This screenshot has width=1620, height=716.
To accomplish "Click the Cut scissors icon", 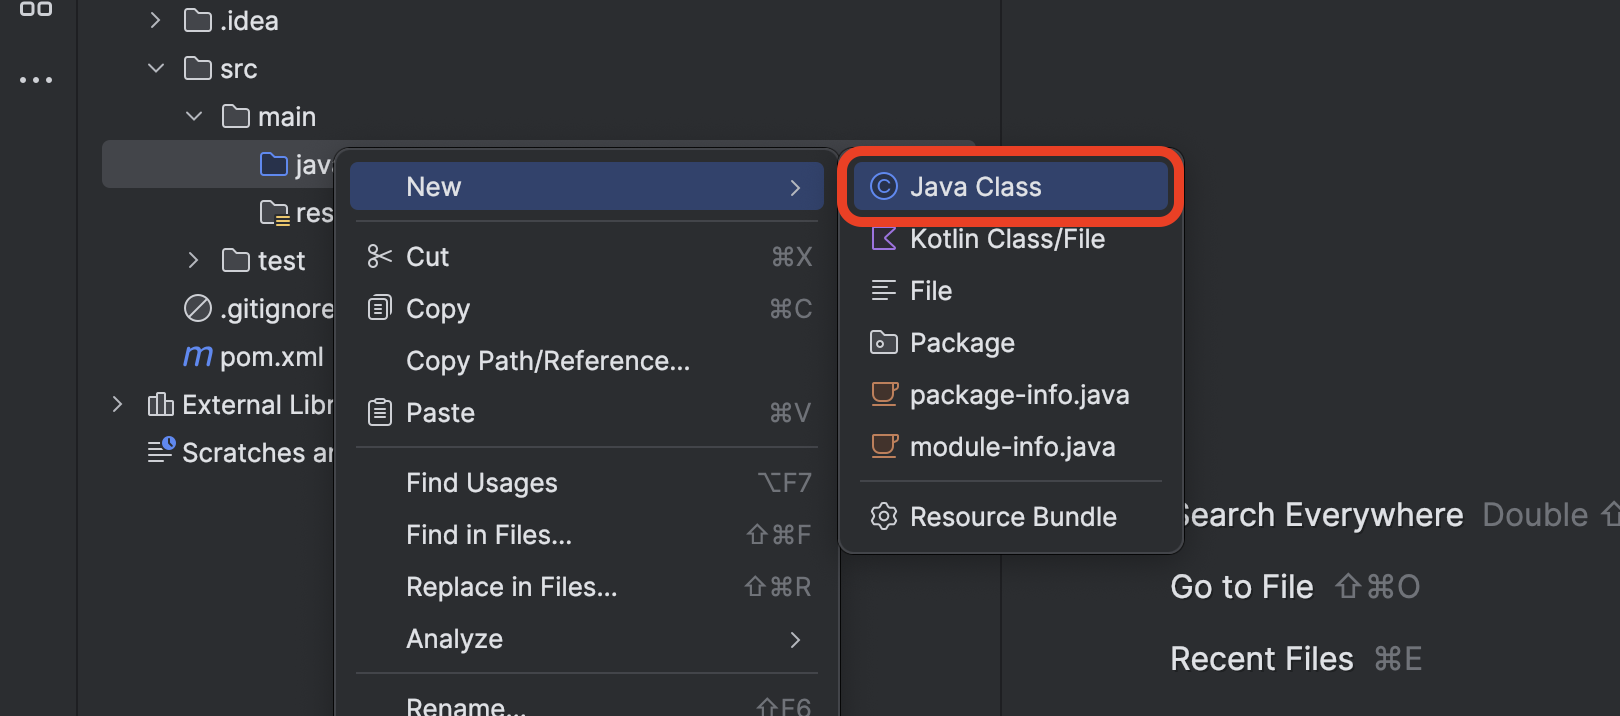I will point(378,256).
